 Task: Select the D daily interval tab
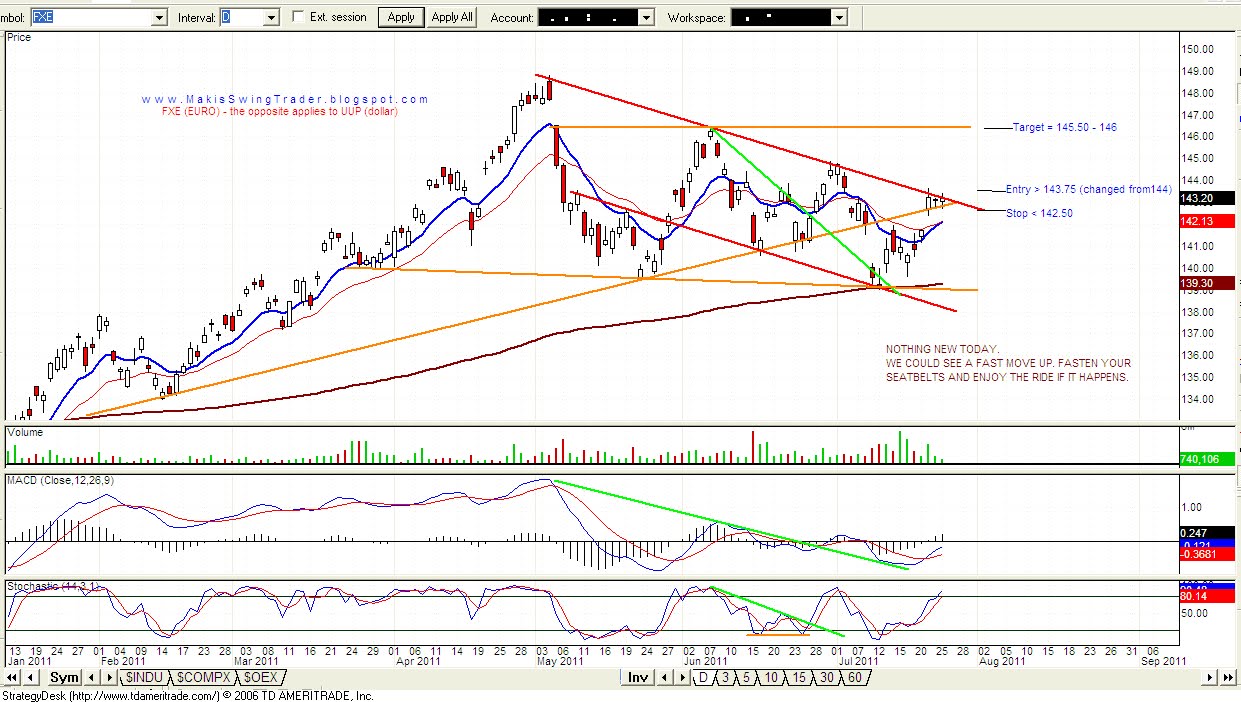coord(702,678)
